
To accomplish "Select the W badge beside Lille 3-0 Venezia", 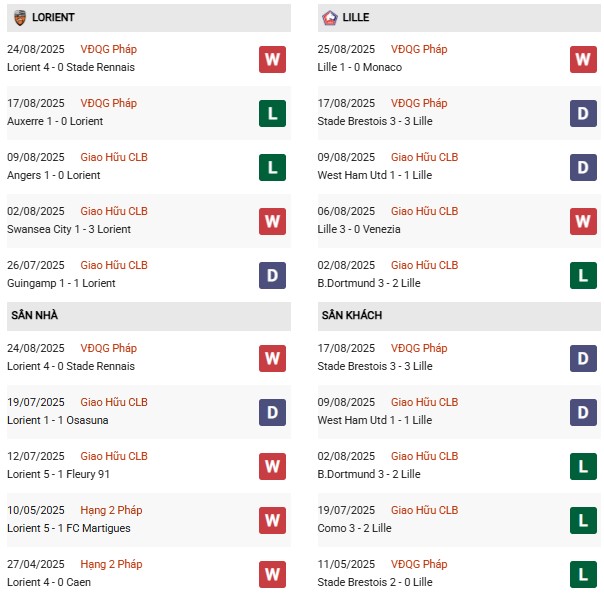I will 583,221.
